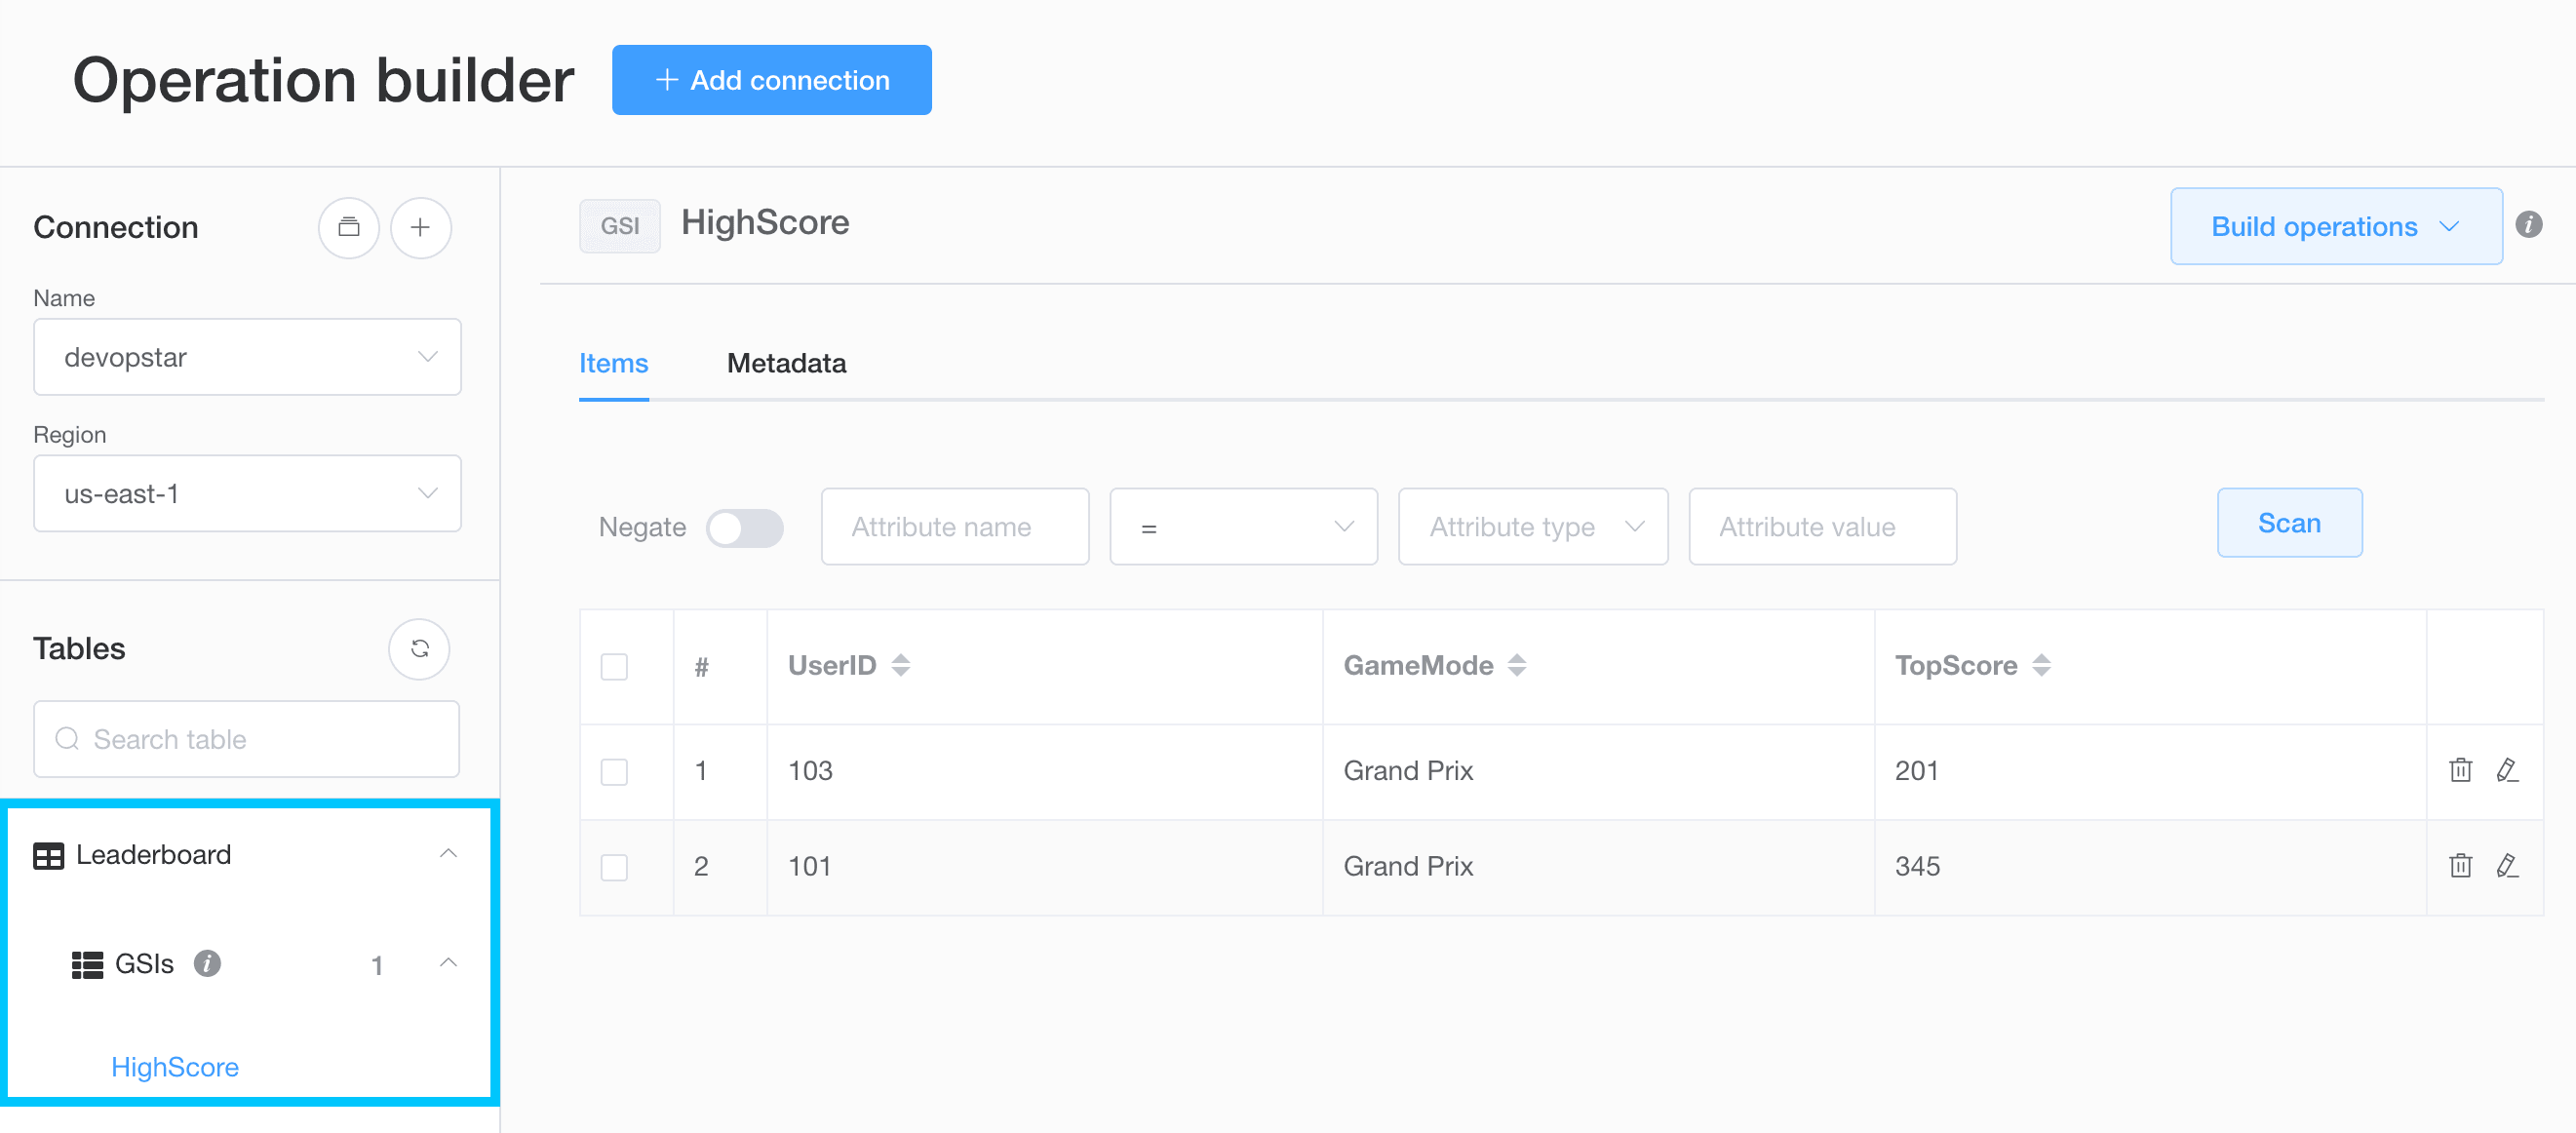
Task: Click the Add connection button
Action: pos(771,80)
